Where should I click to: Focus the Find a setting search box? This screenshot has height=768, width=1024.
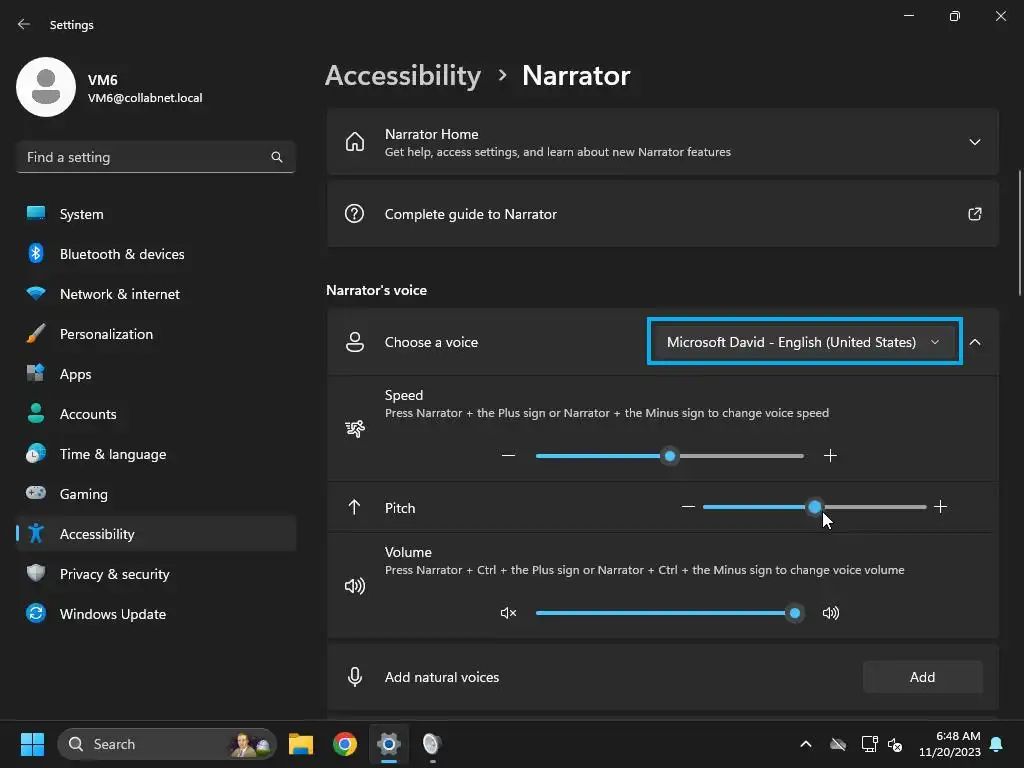(155, 157)
